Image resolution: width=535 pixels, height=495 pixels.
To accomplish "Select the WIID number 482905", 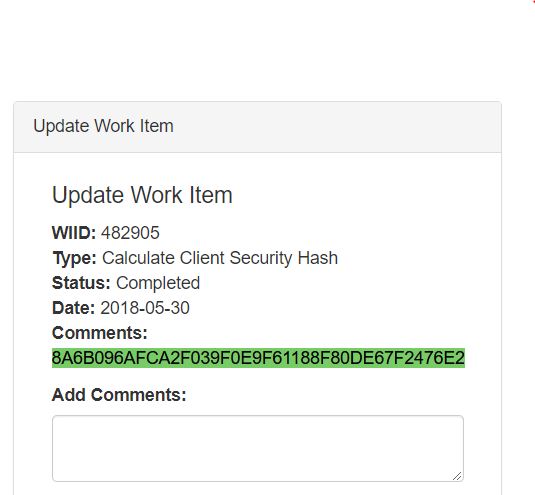I will (x=130, y=233).
